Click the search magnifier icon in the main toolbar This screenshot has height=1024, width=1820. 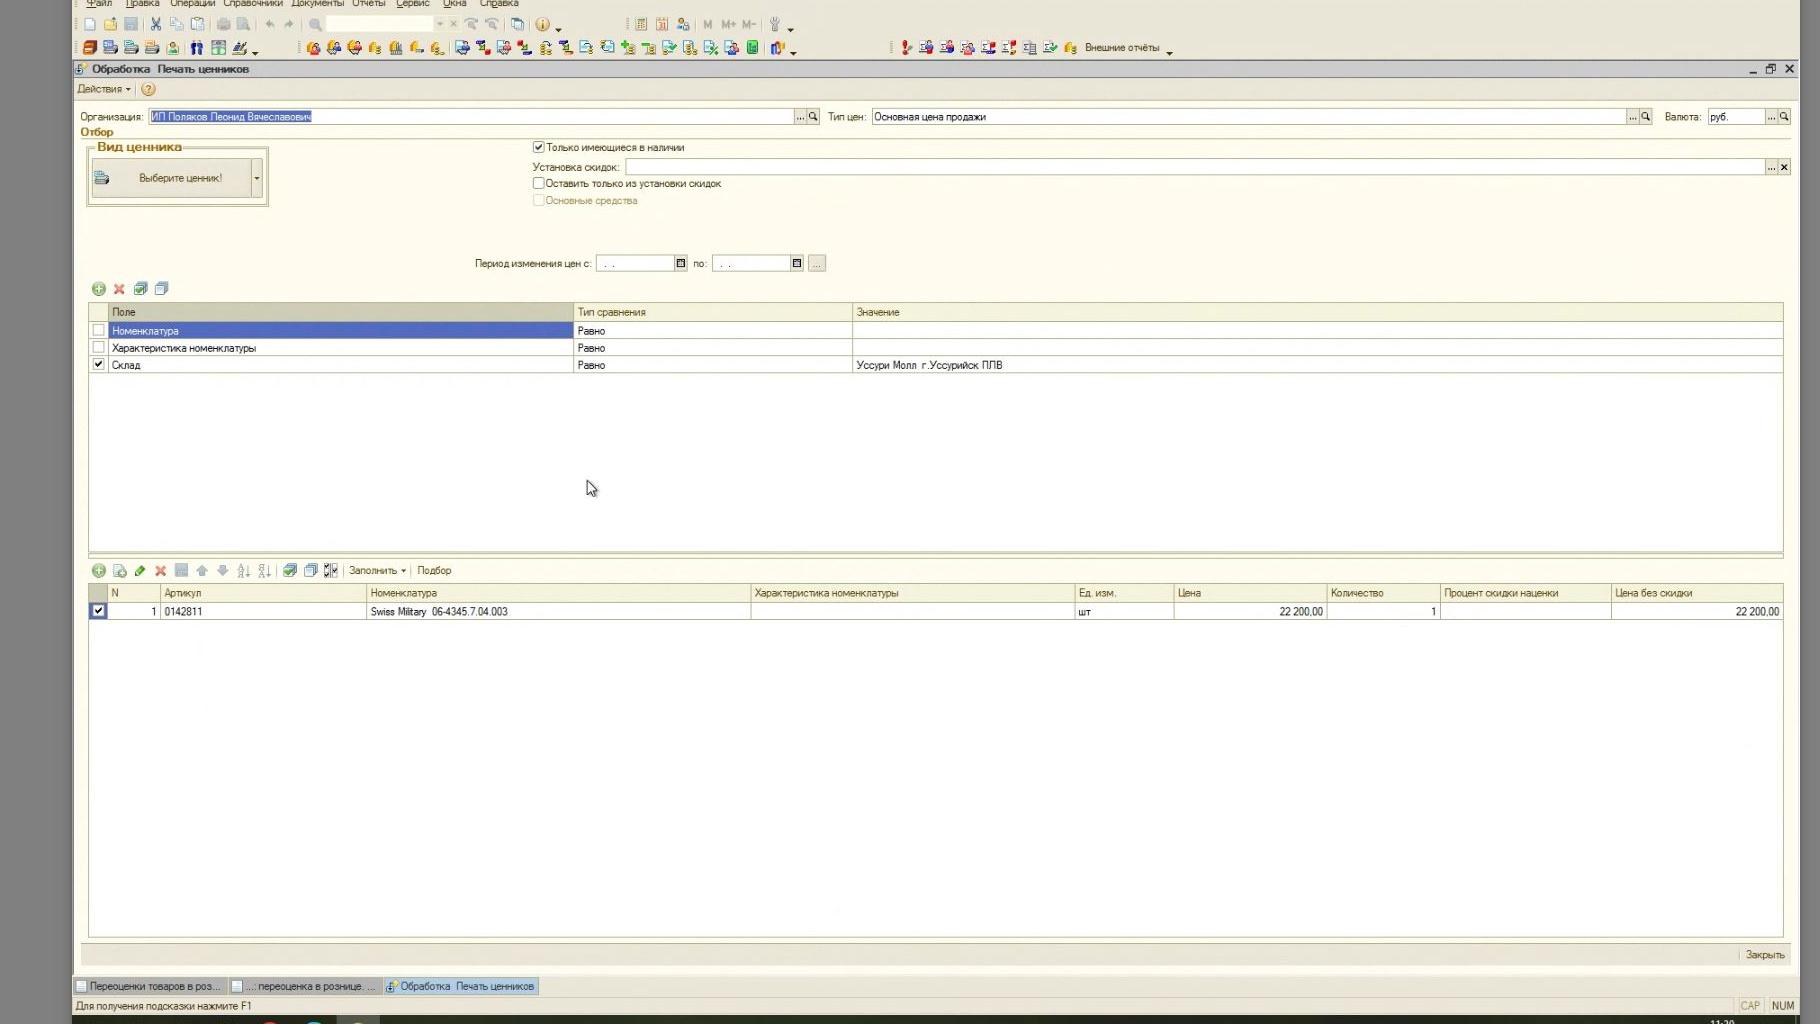(315, 24)
